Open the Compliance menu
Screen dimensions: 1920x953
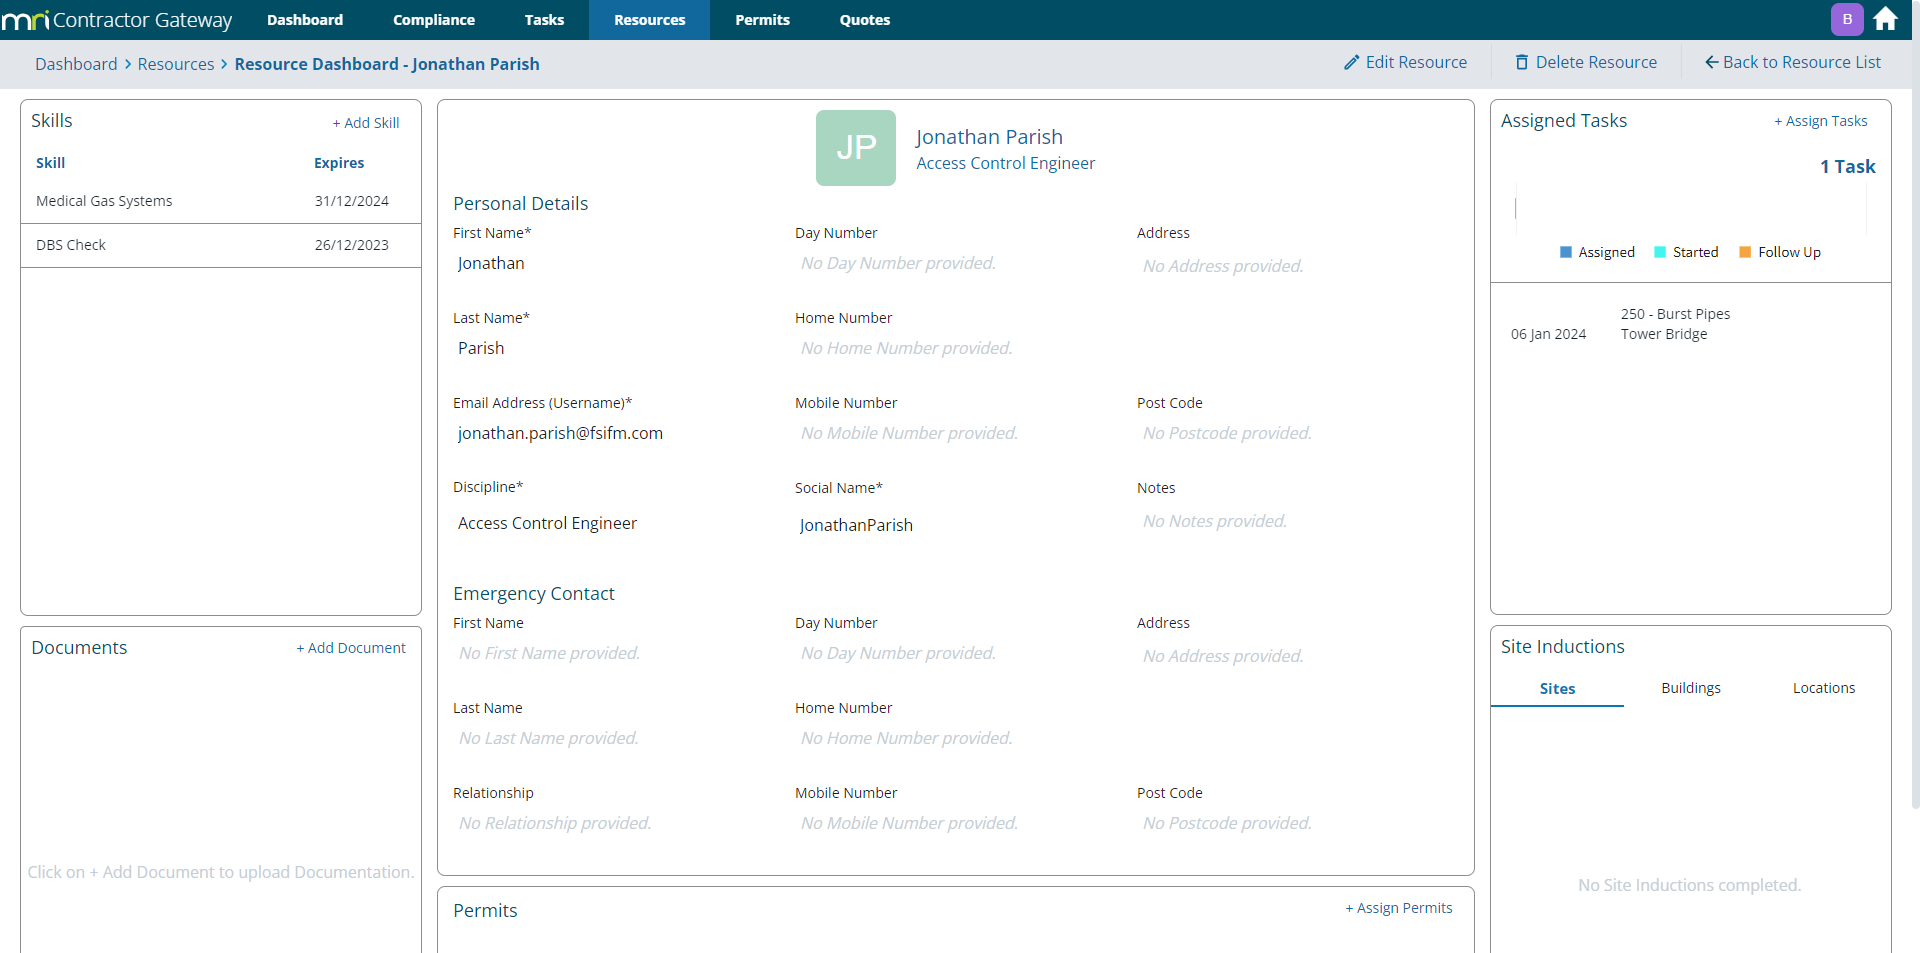pos(433,20)
